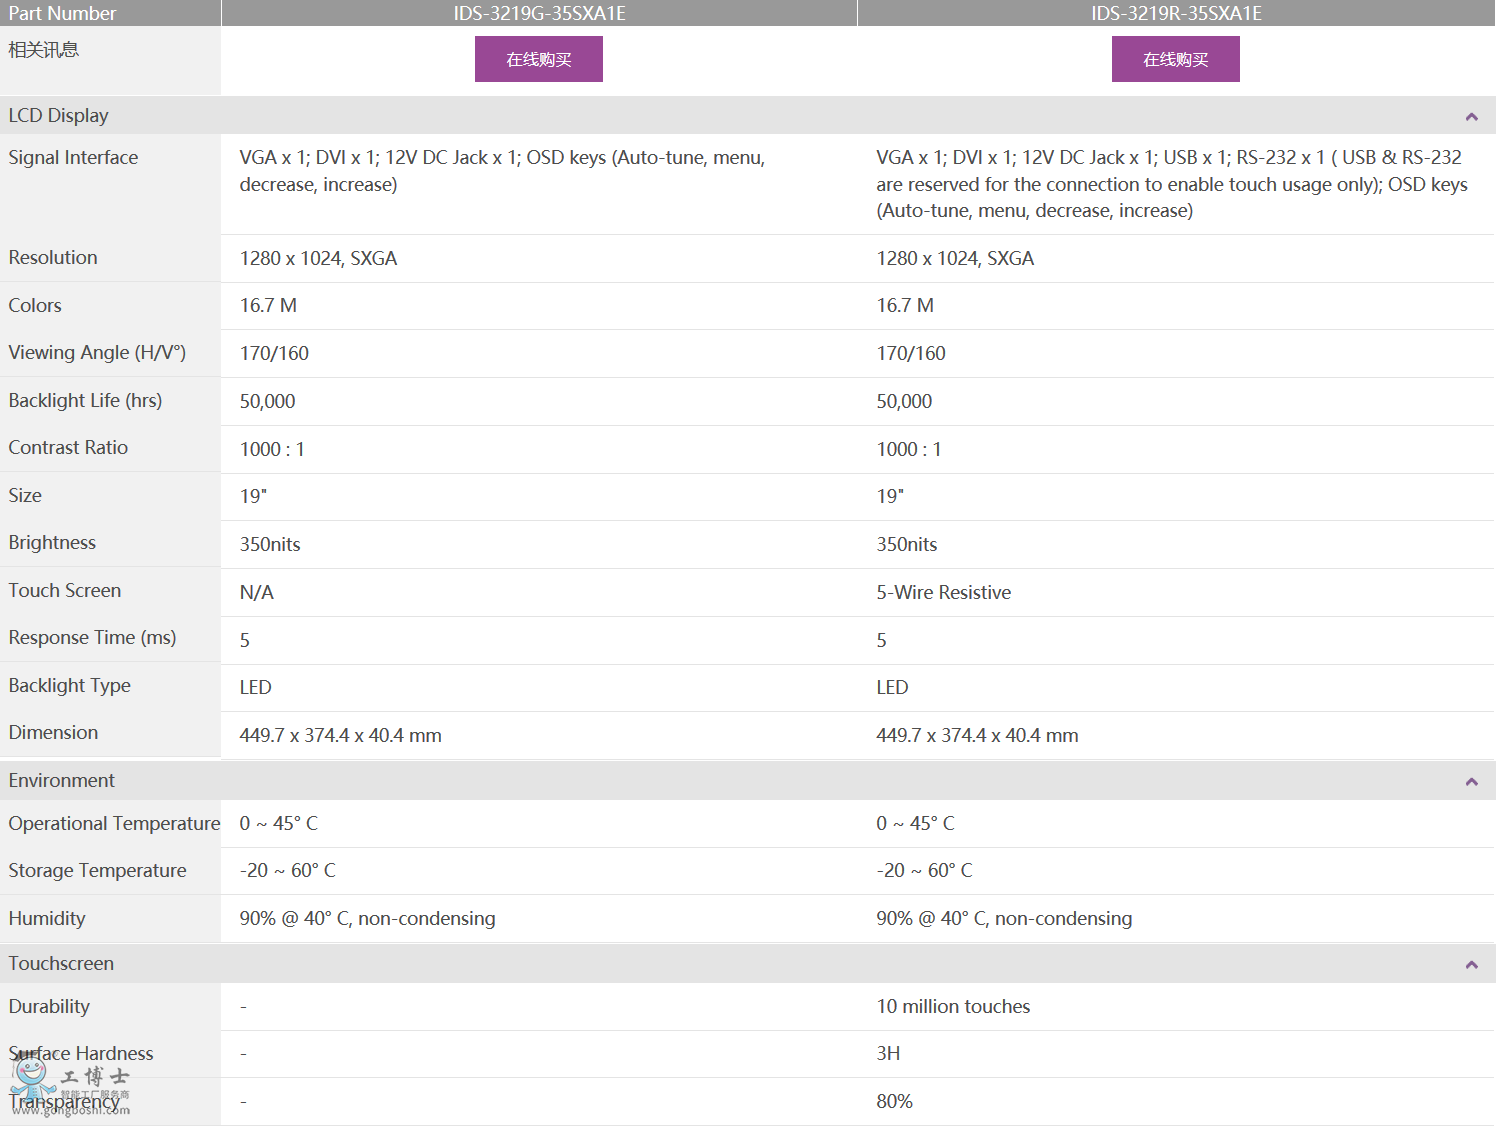Click the 相关讯息 row label
This screenshot has height=1130, width=1496.
pyautogui.click(x=43, y=50)
